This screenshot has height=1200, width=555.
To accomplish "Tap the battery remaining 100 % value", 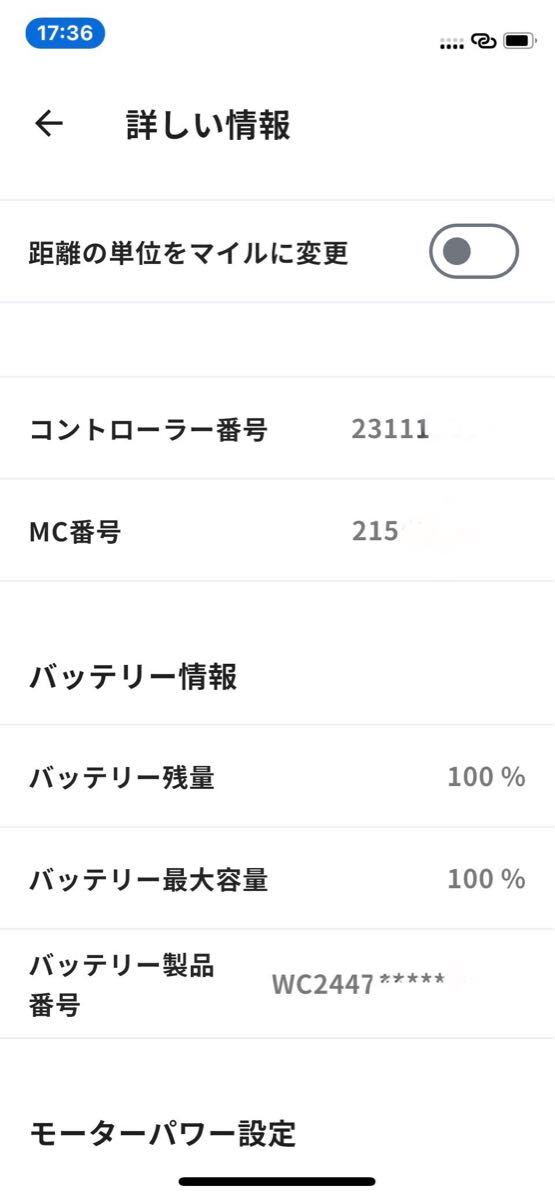I will coord(486,777).
